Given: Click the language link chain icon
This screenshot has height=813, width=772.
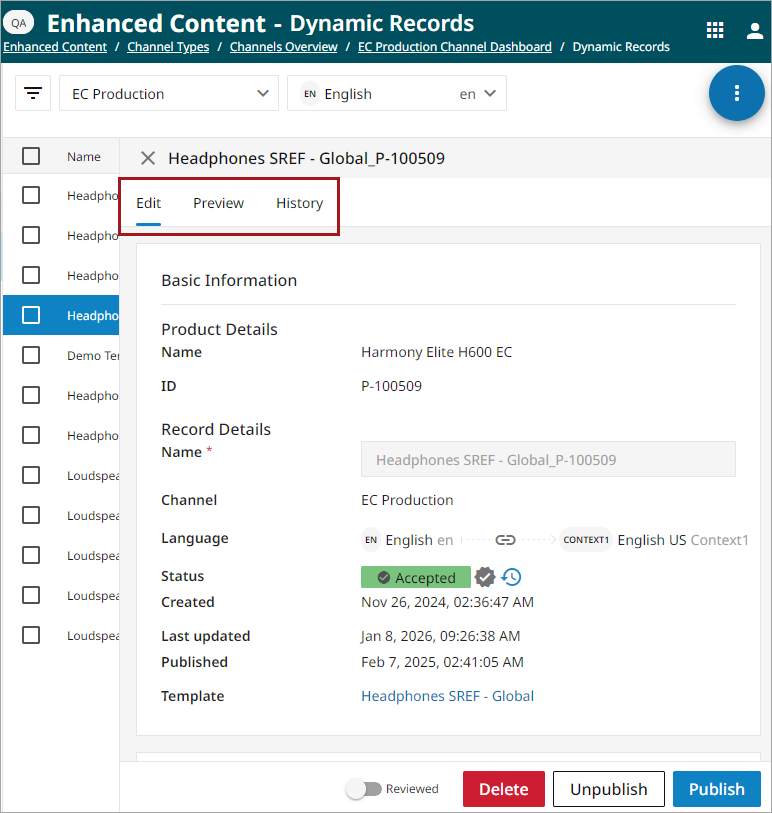Looking at the screenshot, I should coord(505,540).
